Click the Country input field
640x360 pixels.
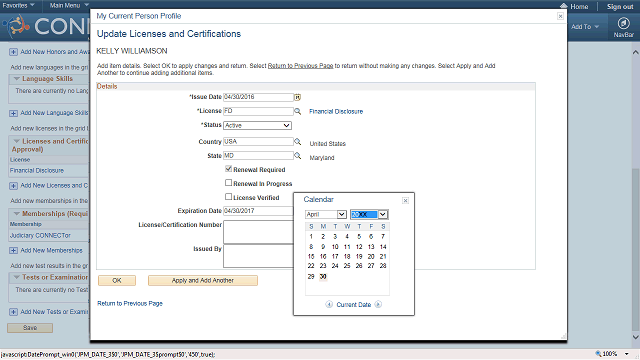(258, 142)
